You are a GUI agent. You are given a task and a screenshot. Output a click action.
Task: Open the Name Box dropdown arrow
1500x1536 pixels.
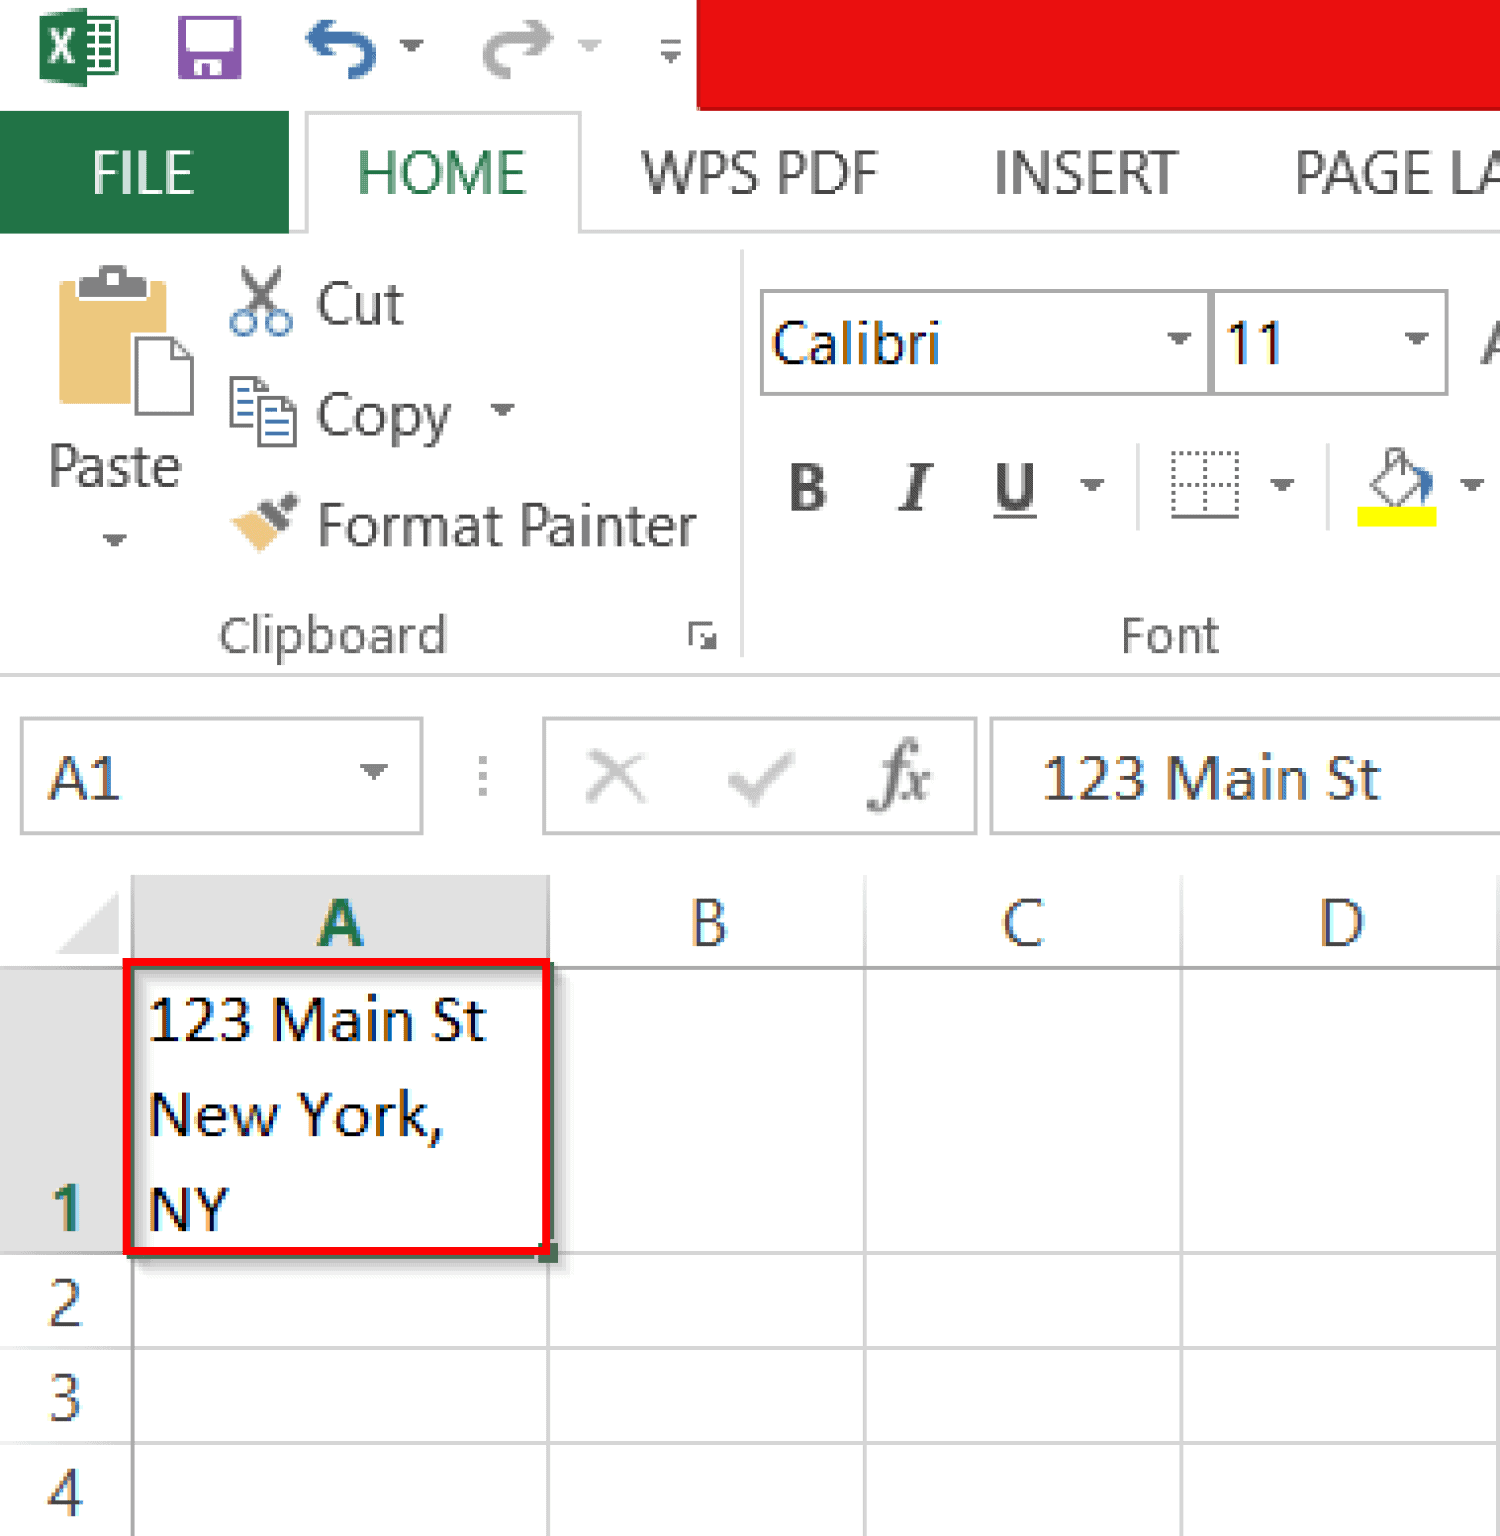(374, 772)
